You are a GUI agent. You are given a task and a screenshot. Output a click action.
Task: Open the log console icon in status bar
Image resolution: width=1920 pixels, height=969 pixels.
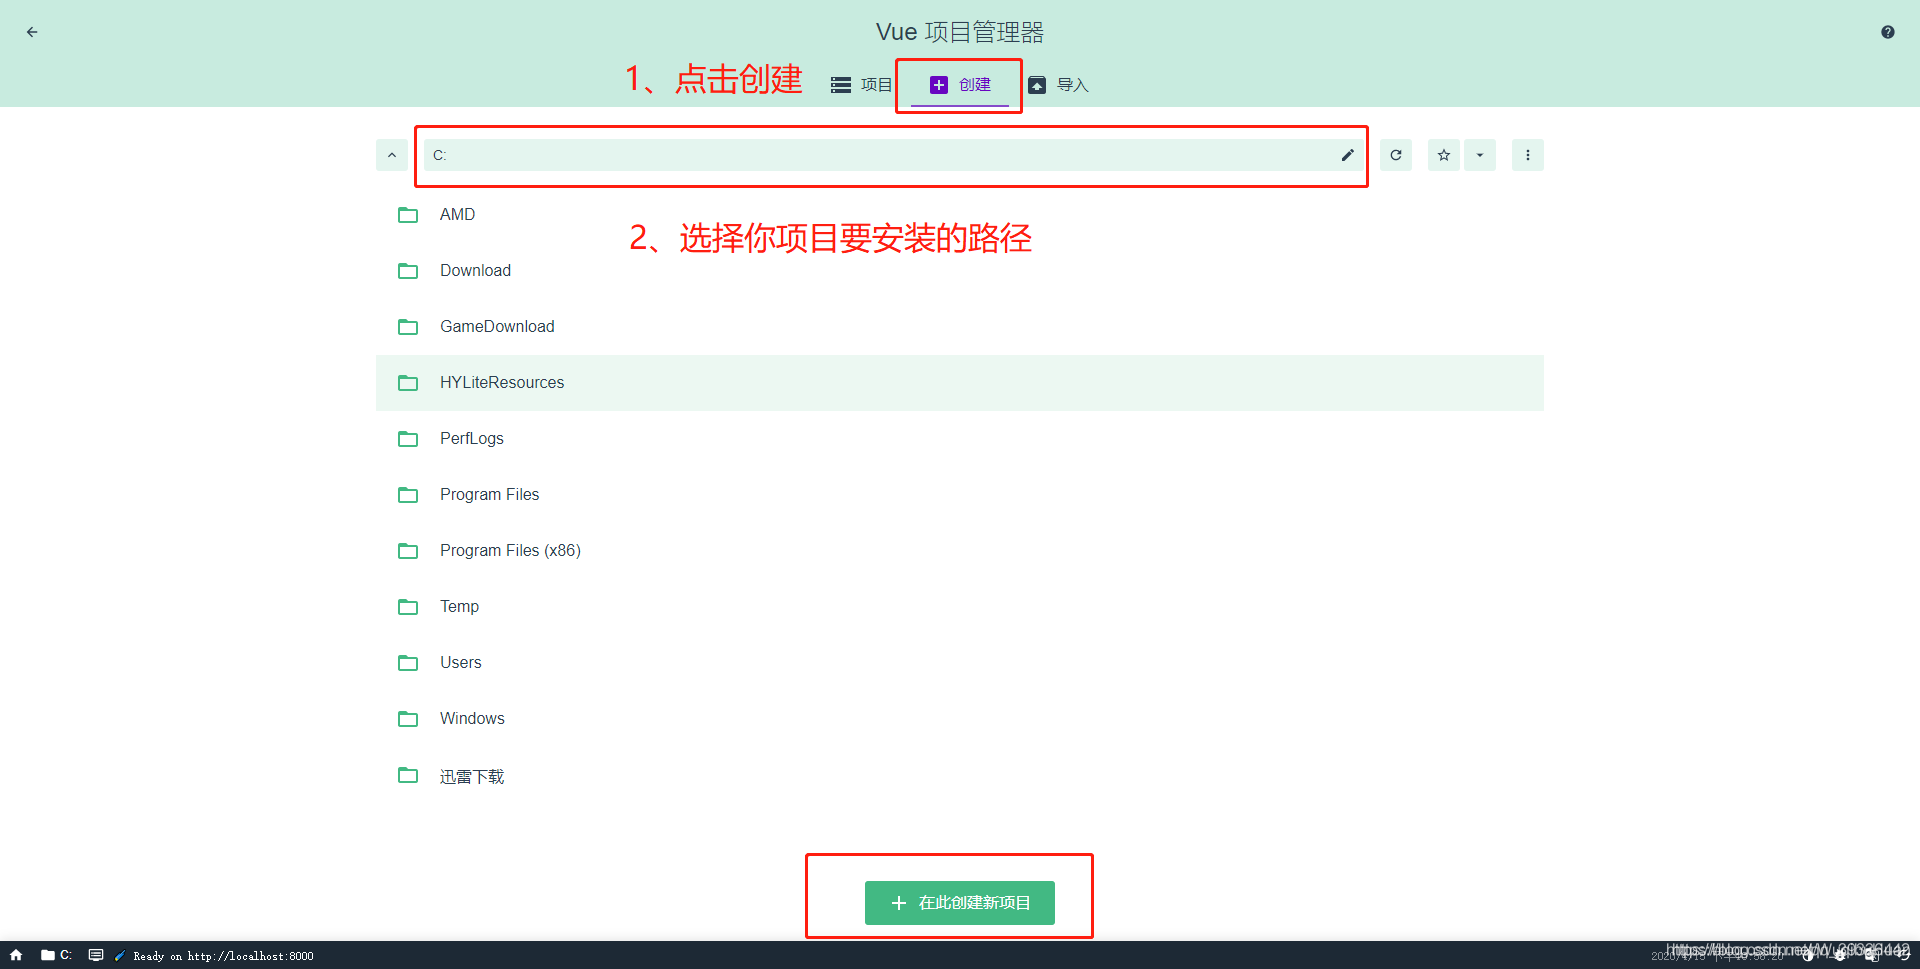coord(96,955)
